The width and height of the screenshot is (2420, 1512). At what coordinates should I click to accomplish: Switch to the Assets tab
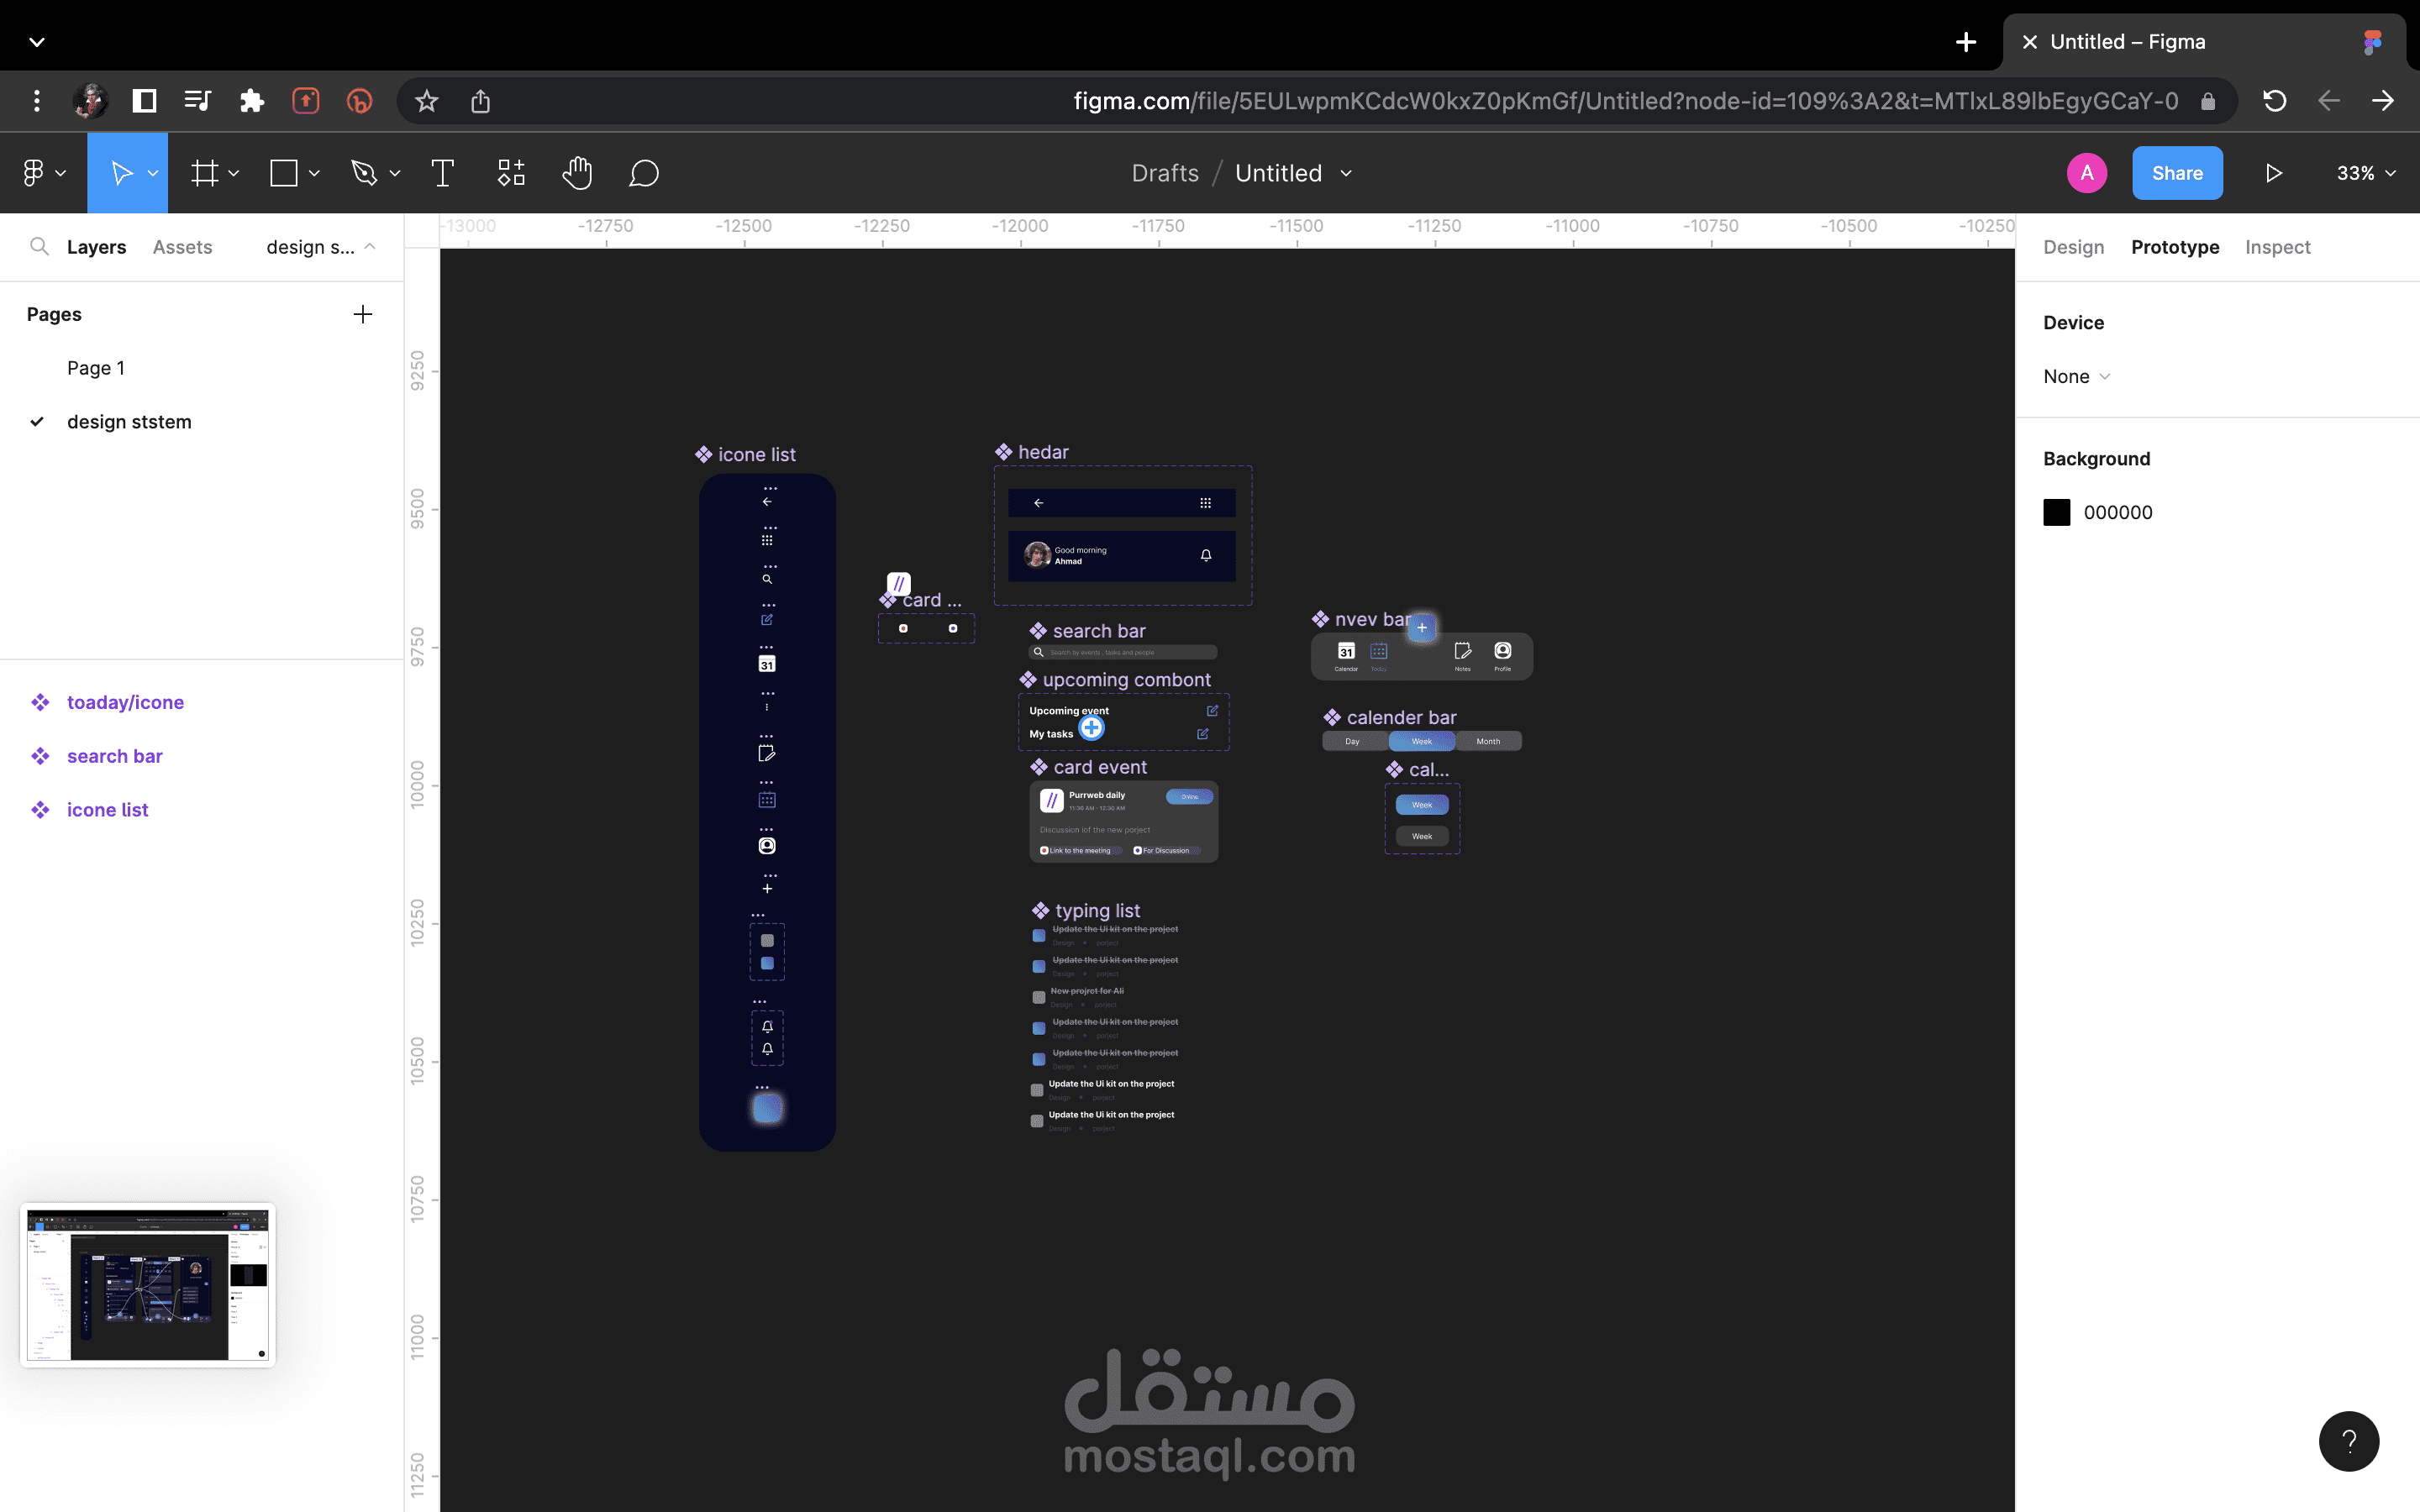pyautogui.click(x=182, y=247)
